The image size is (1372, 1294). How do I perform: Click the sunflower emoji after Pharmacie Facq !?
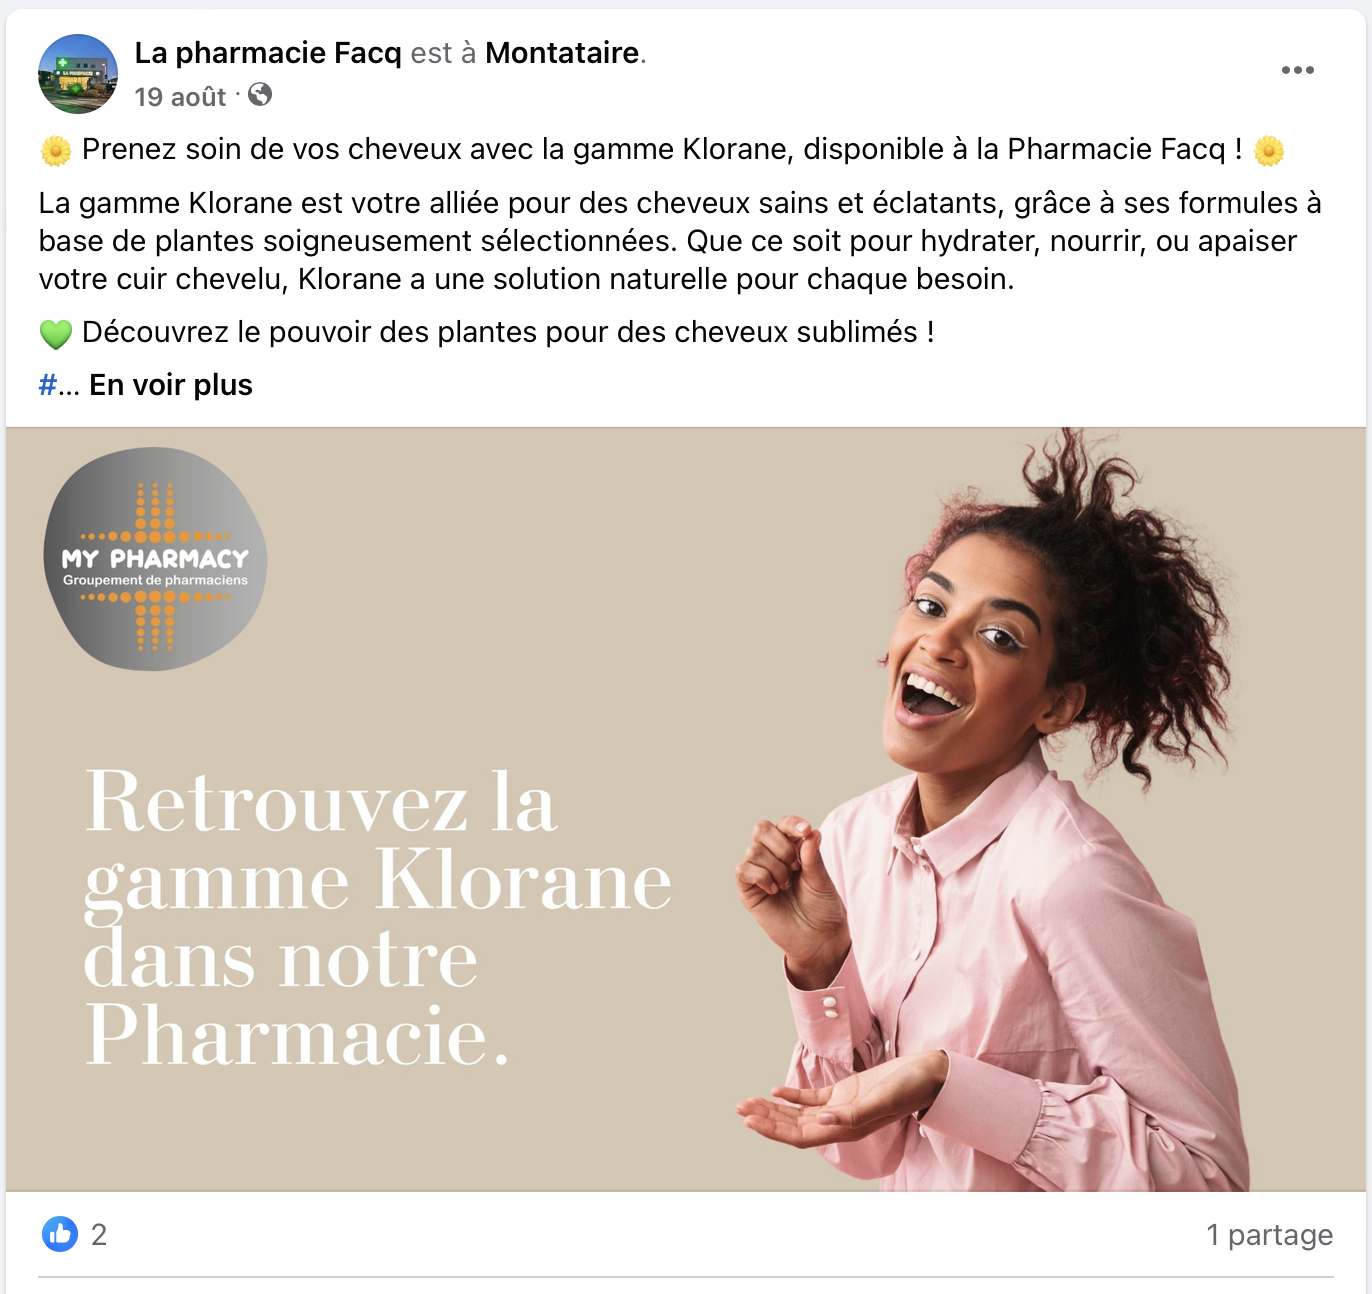pyautogui.click(x=1269, y=151)
